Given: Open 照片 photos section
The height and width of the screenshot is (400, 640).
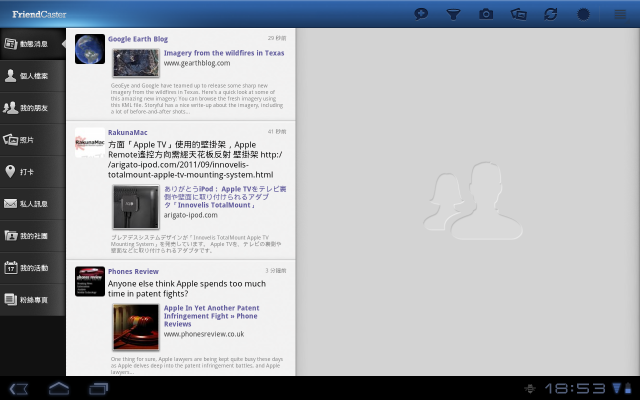Looking at the screenshot, I should pyautogui.click(x=33, y=140).
